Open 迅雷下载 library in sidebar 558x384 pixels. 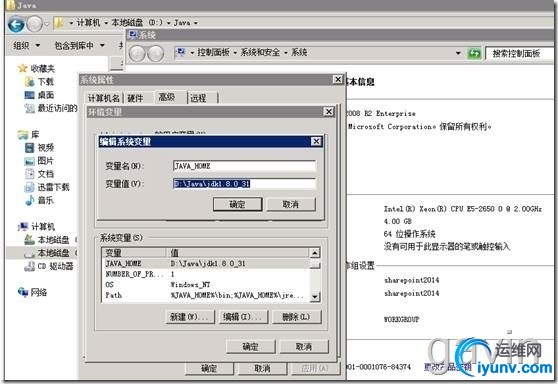pyautogui.click(x=47, y=187)
